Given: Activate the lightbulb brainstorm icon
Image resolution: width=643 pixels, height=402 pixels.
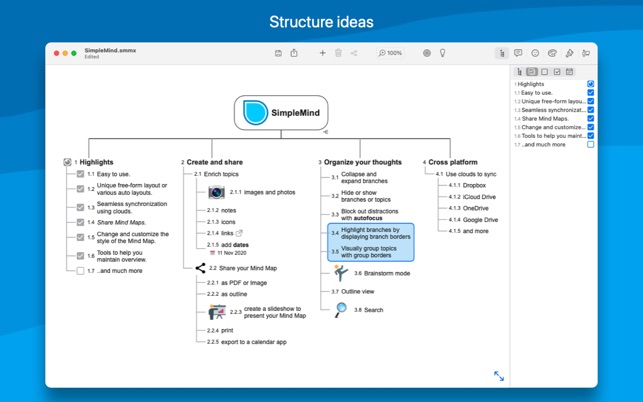Looking at the screenshot, I should (x=442, y=53).
